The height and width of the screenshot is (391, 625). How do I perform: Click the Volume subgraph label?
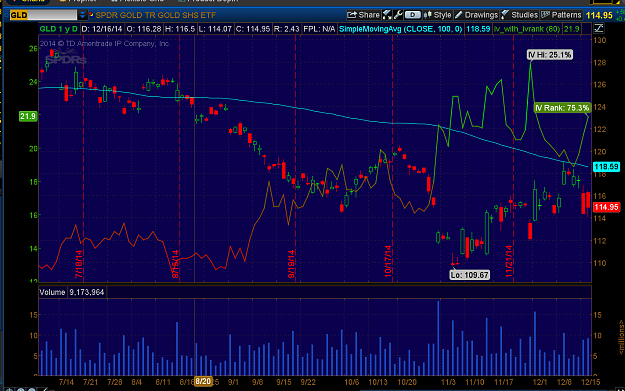tap(52, 293)
